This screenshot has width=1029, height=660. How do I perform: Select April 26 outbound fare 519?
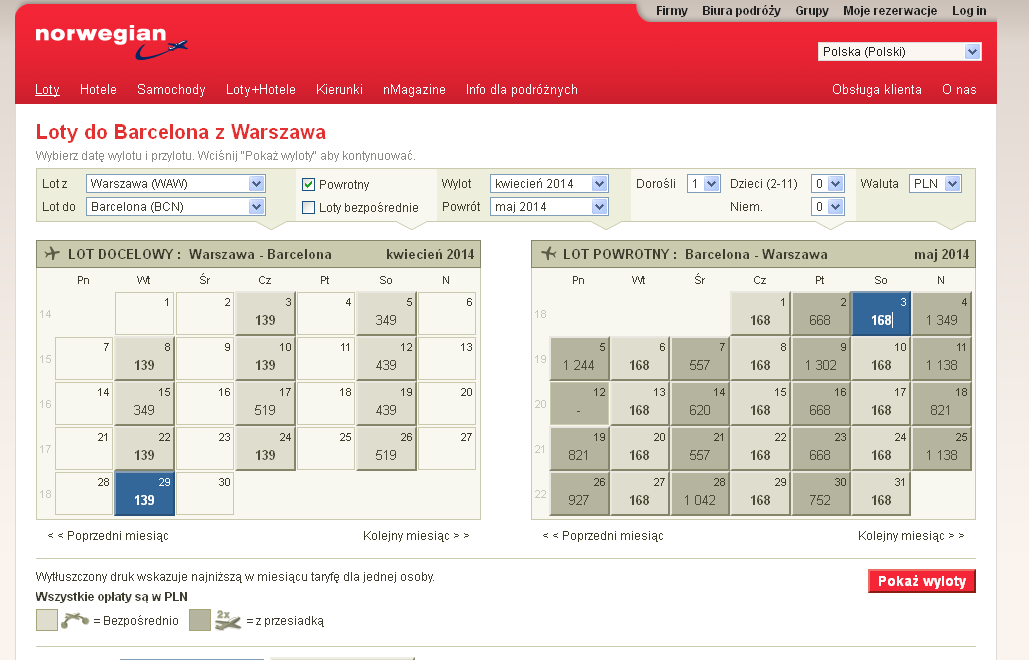[386, 448]
